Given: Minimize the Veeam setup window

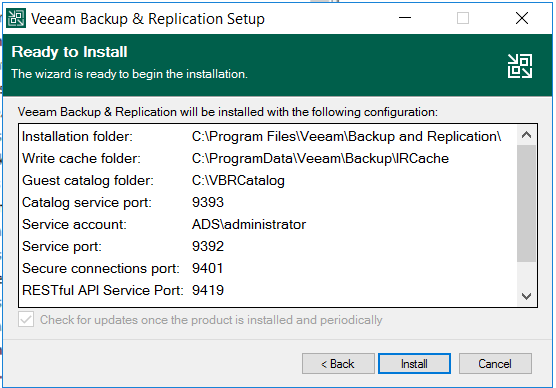Looking at the screenshot, I should pos(405,18).
